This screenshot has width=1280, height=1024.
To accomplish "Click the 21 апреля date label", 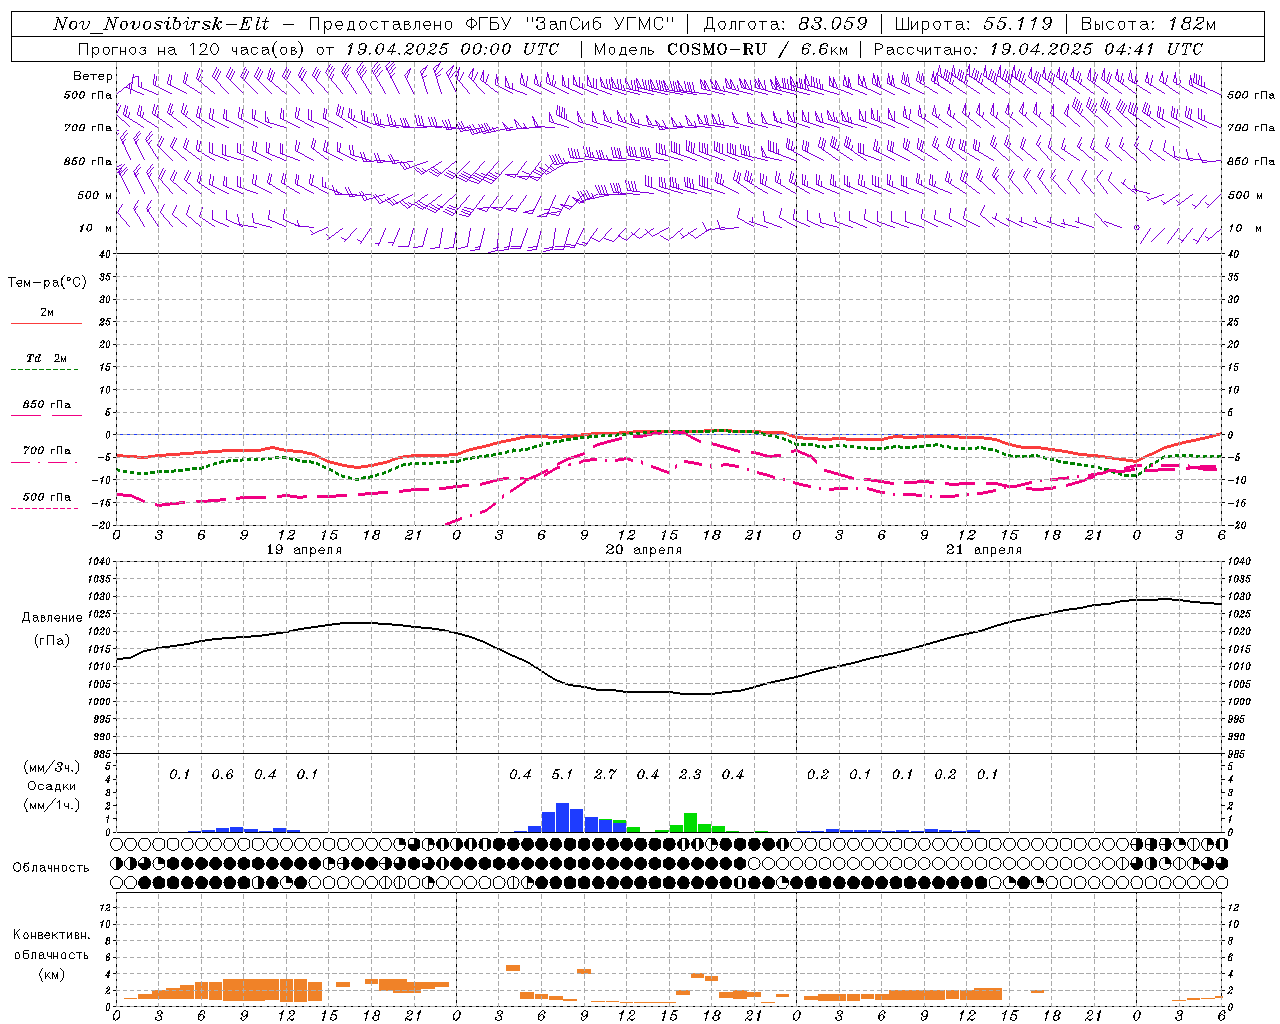I will coord(984,550).
